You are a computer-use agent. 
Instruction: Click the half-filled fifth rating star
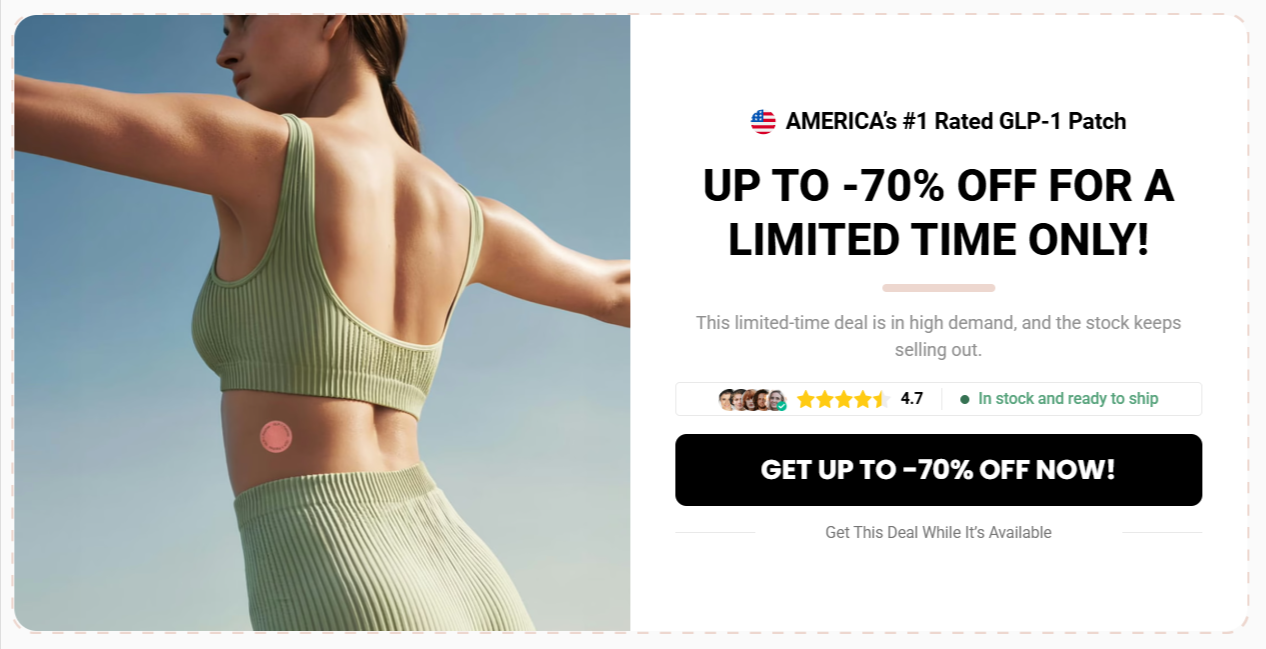(880, 399)
